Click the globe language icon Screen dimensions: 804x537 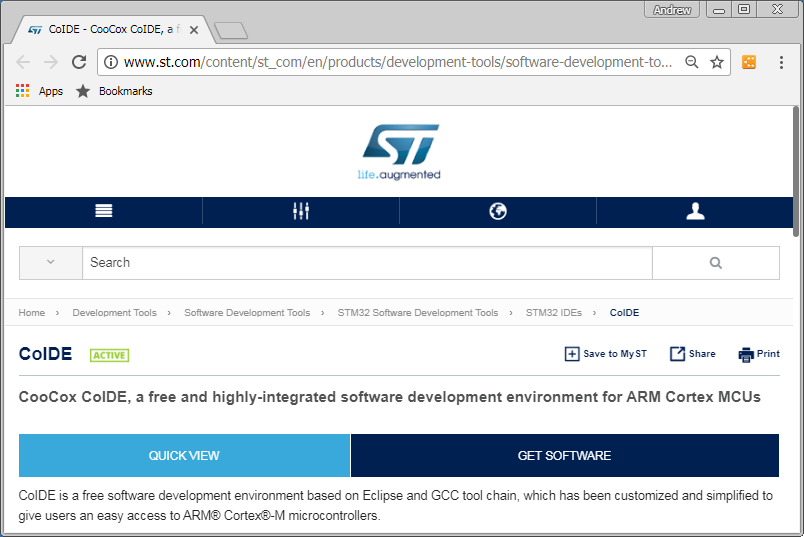tap(498, 211)
